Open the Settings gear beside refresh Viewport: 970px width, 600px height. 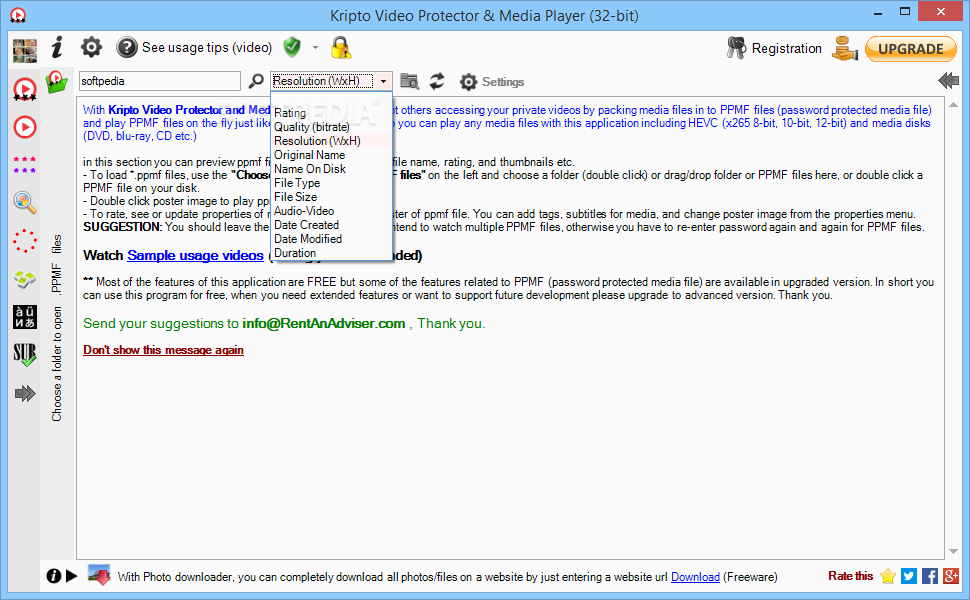[492, 82]
